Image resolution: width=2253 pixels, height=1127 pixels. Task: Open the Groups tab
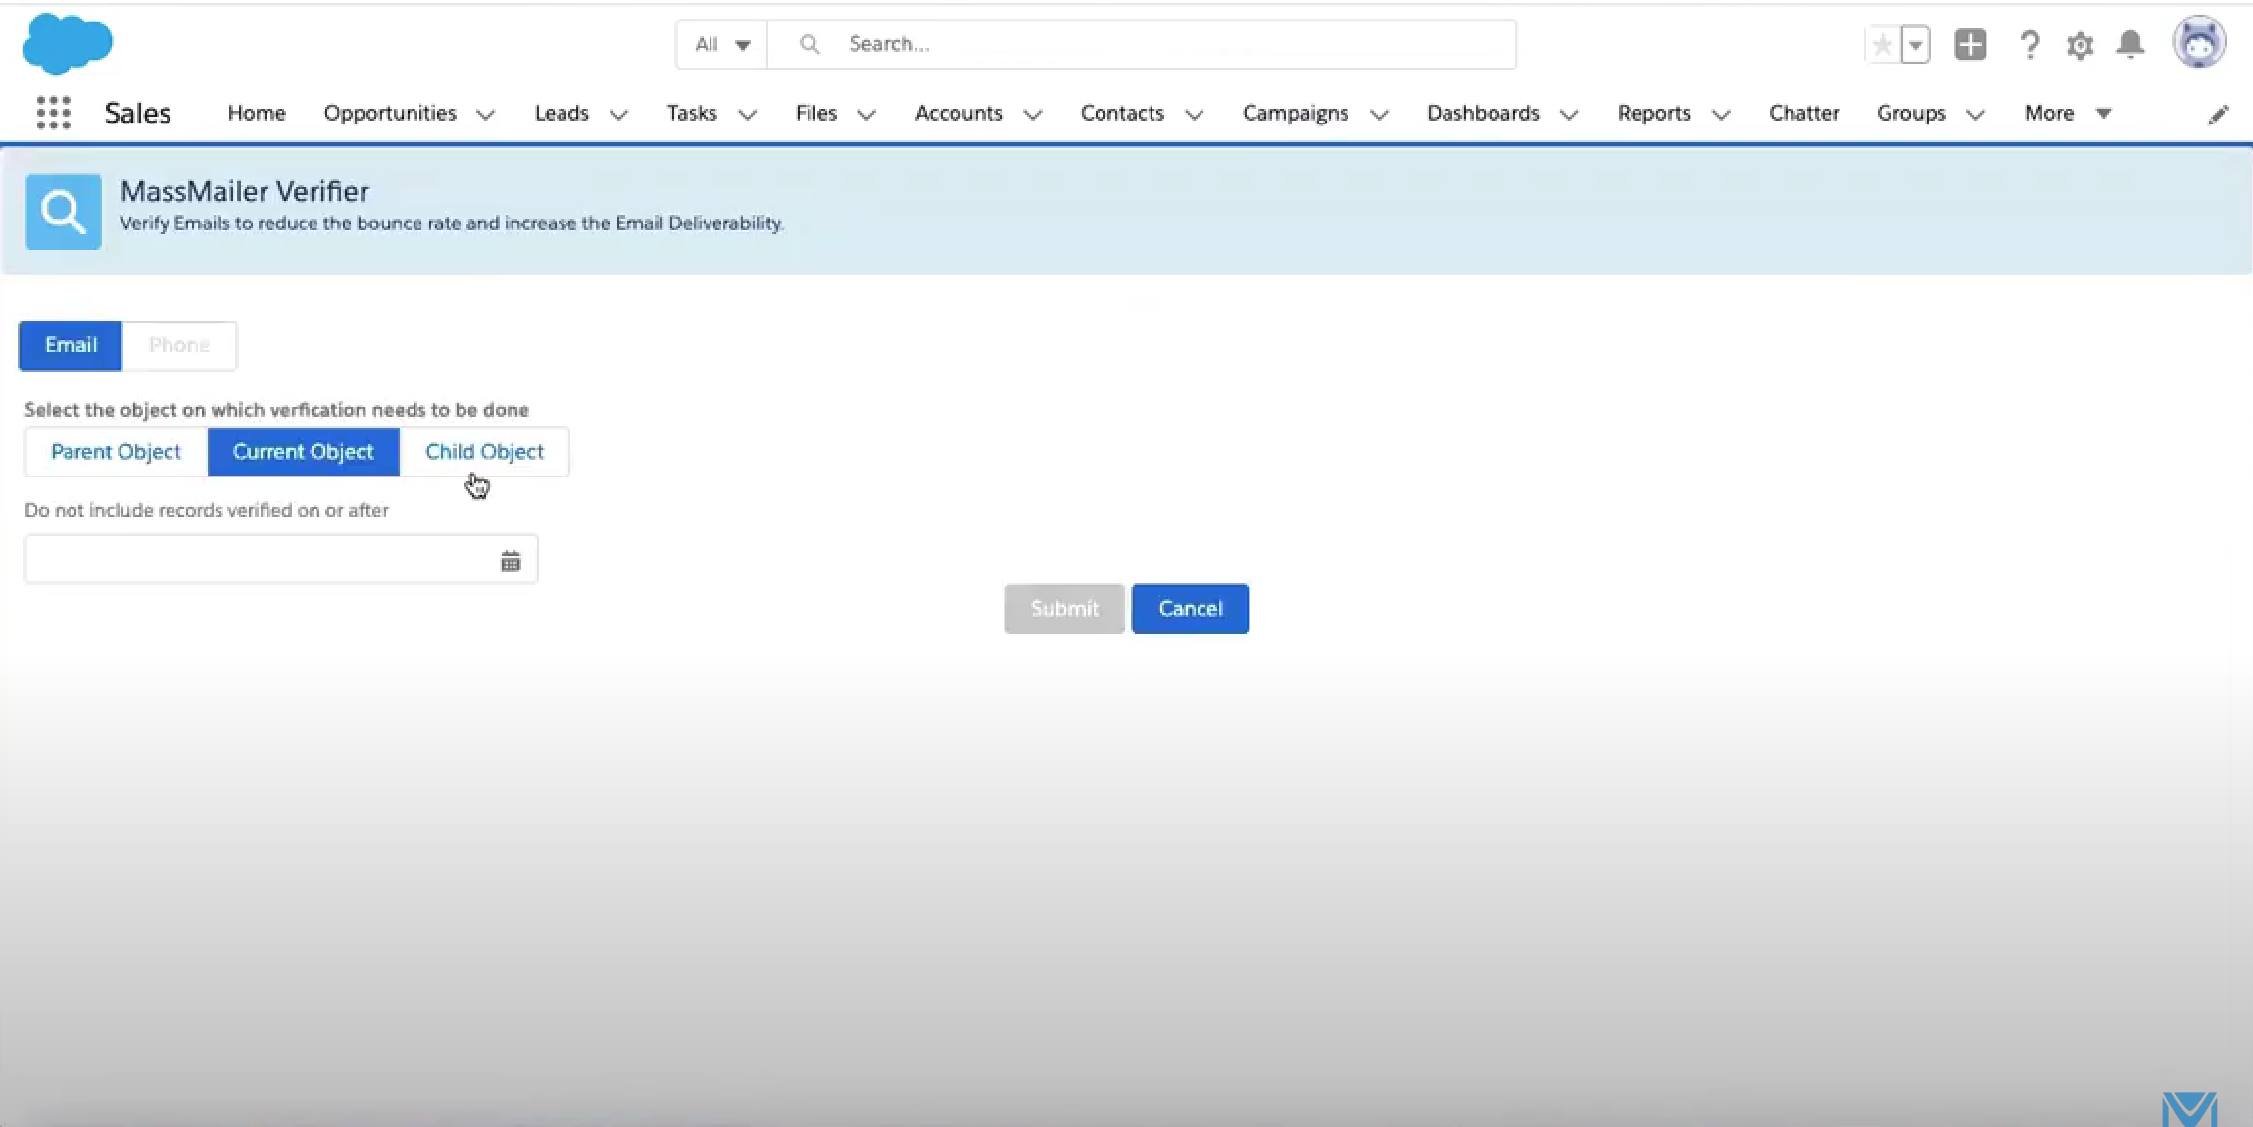[x=1911, y=113]
